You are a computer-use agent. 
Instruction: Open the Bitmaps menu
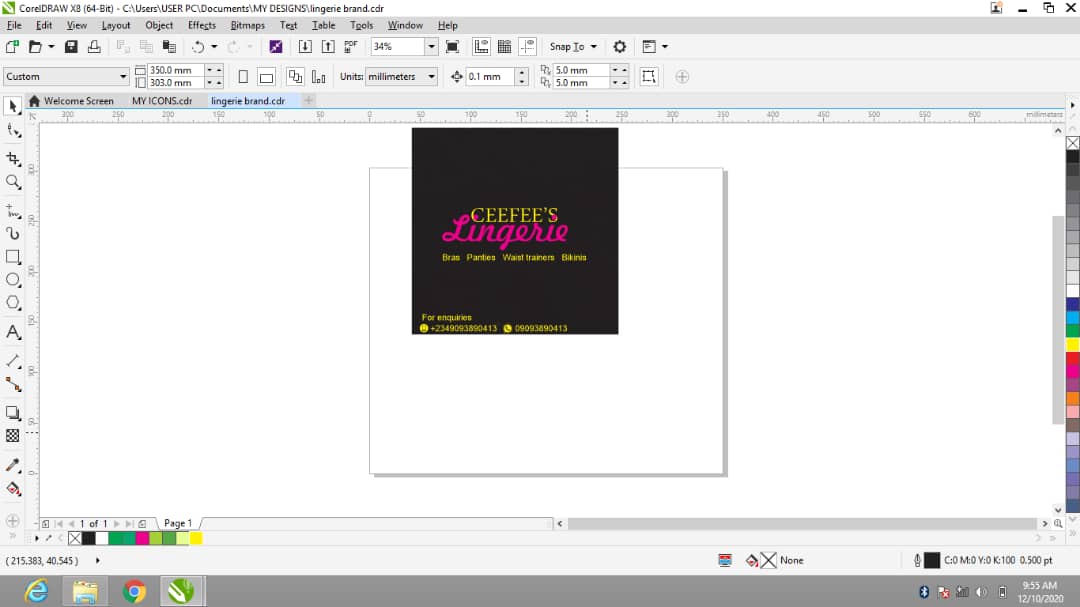click(x=247, y=25)
